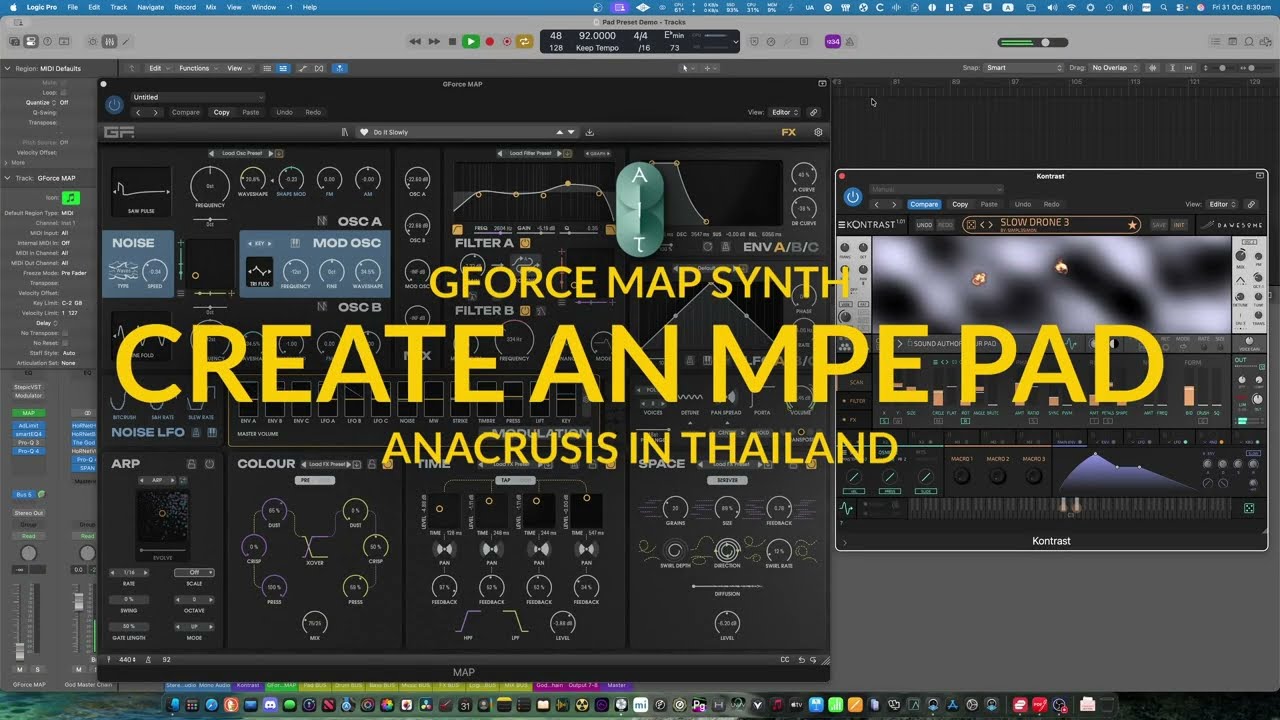Open Quick Help question mark button
Screen dimensions: 1280x720
[49, 41]
